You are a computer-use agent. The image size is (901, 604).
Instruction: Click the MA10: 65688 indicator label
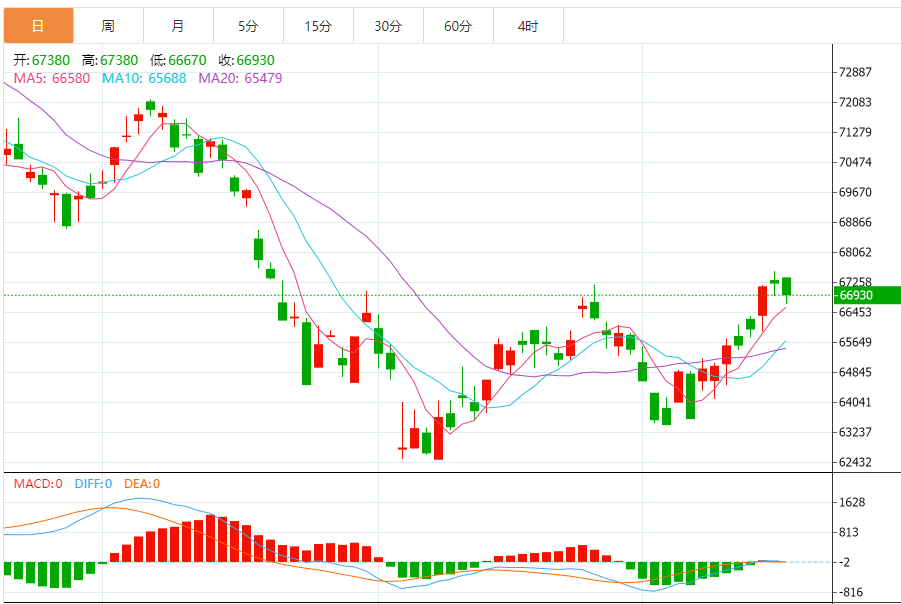pyautogui.click(x=144, y=78)
